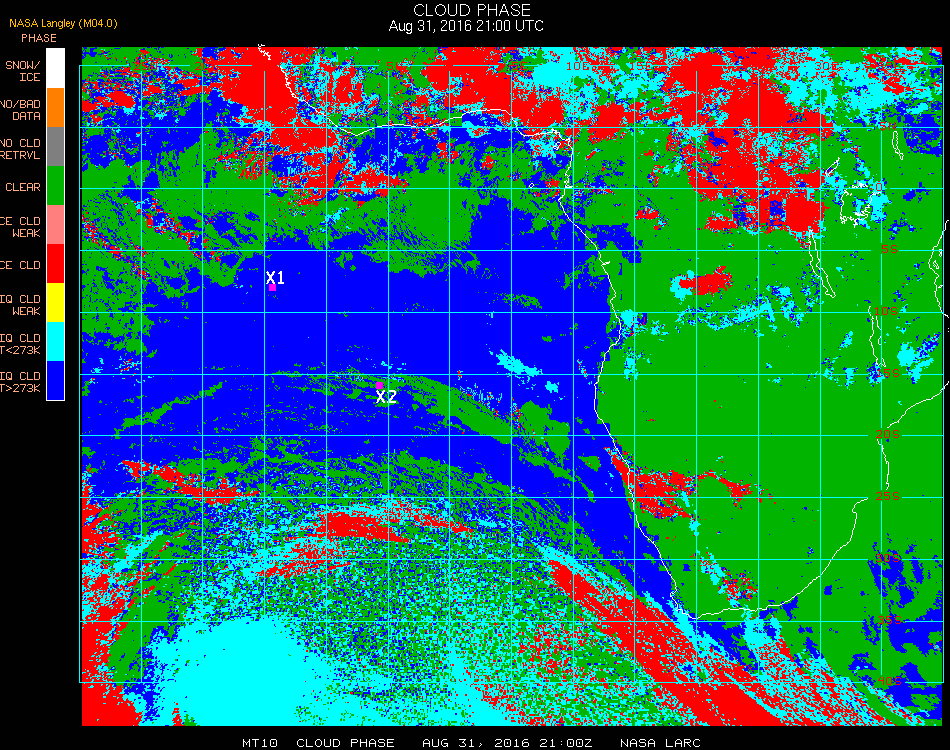Click the 25S latitude label
This screenshot has width=950, height=750.
tap(887, 496)
